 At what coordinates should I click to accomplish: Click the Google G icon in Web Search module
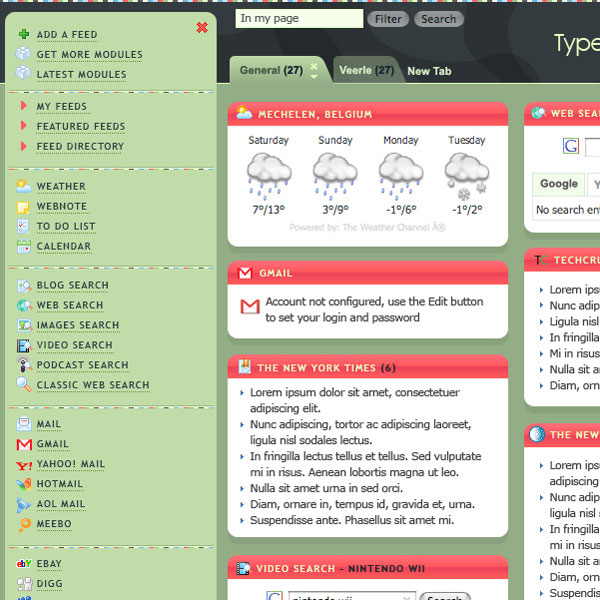(571, 146)
